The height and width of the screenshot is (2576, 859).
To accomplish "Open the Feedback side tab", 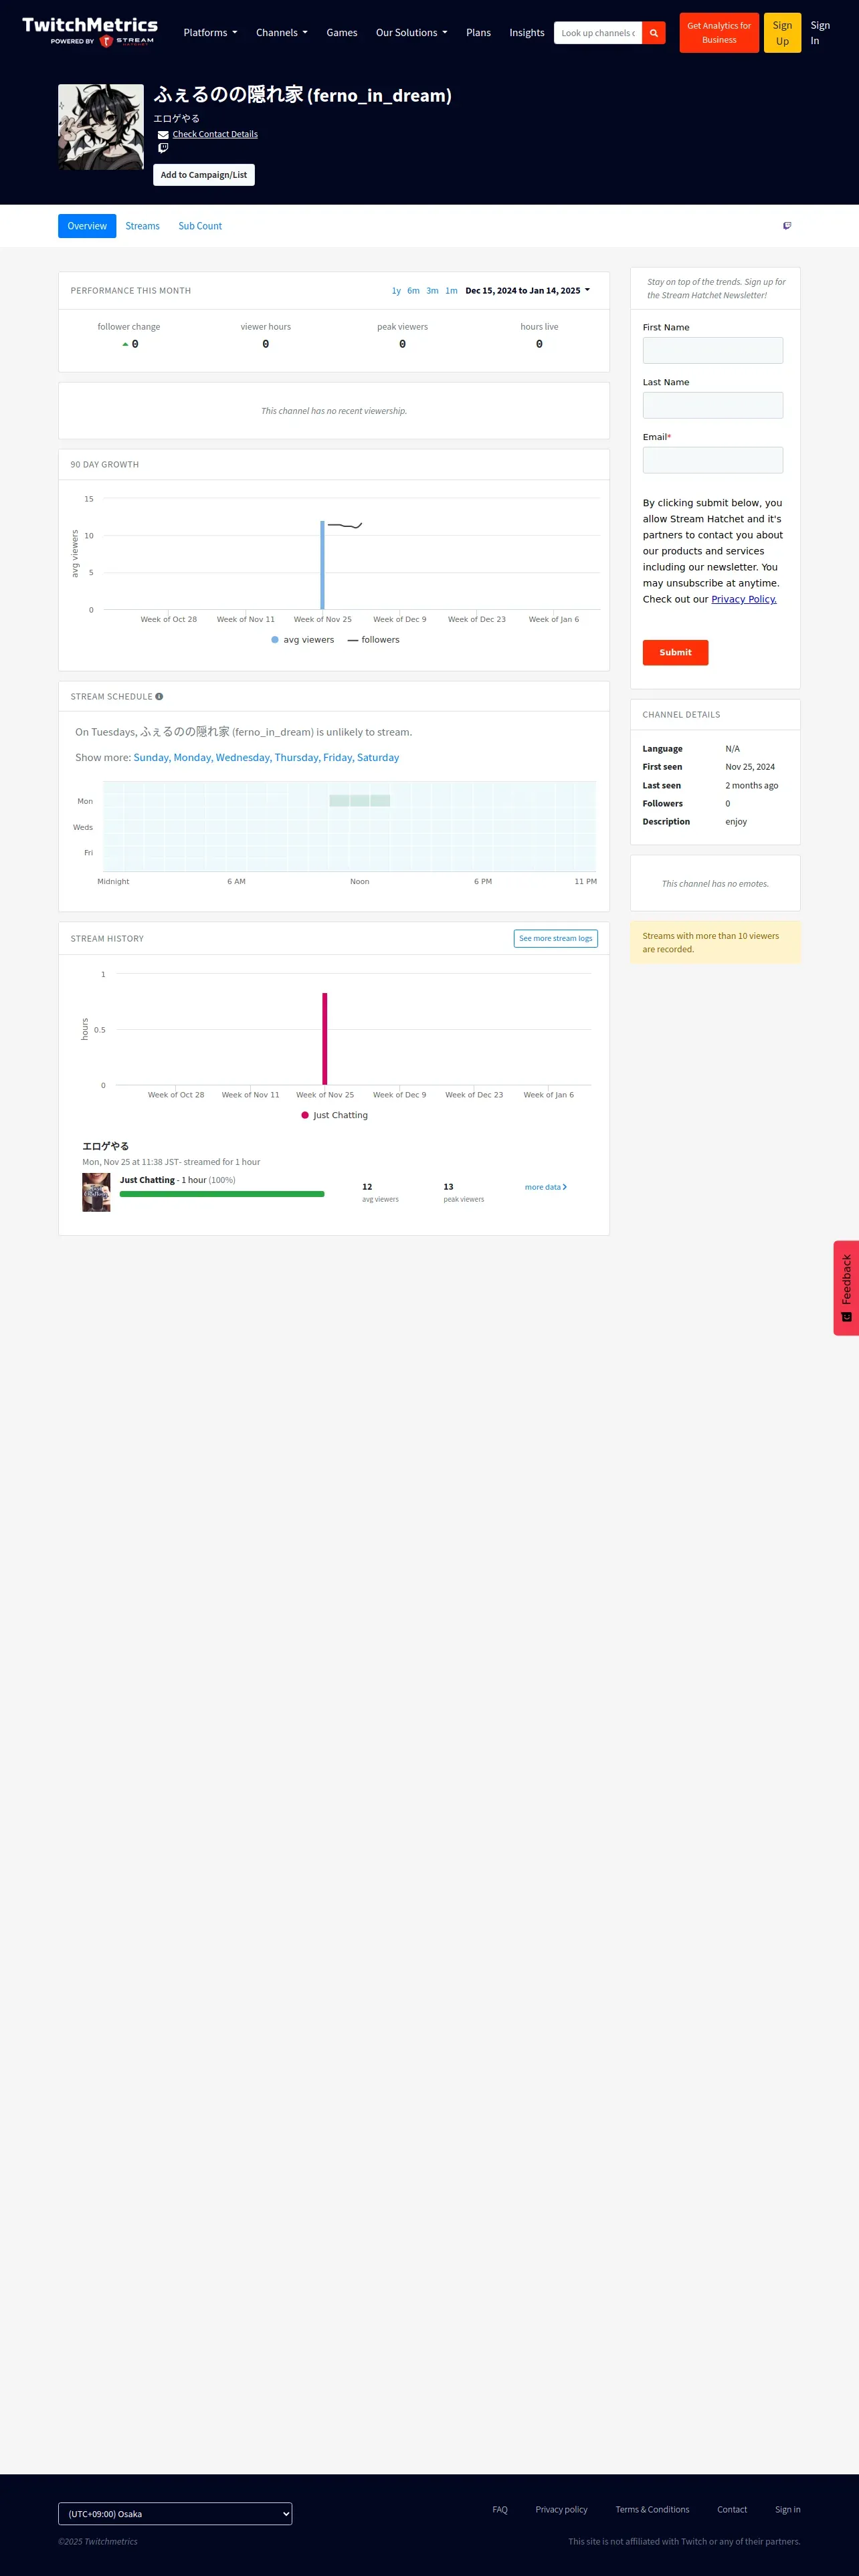I will coord(846,1288).
